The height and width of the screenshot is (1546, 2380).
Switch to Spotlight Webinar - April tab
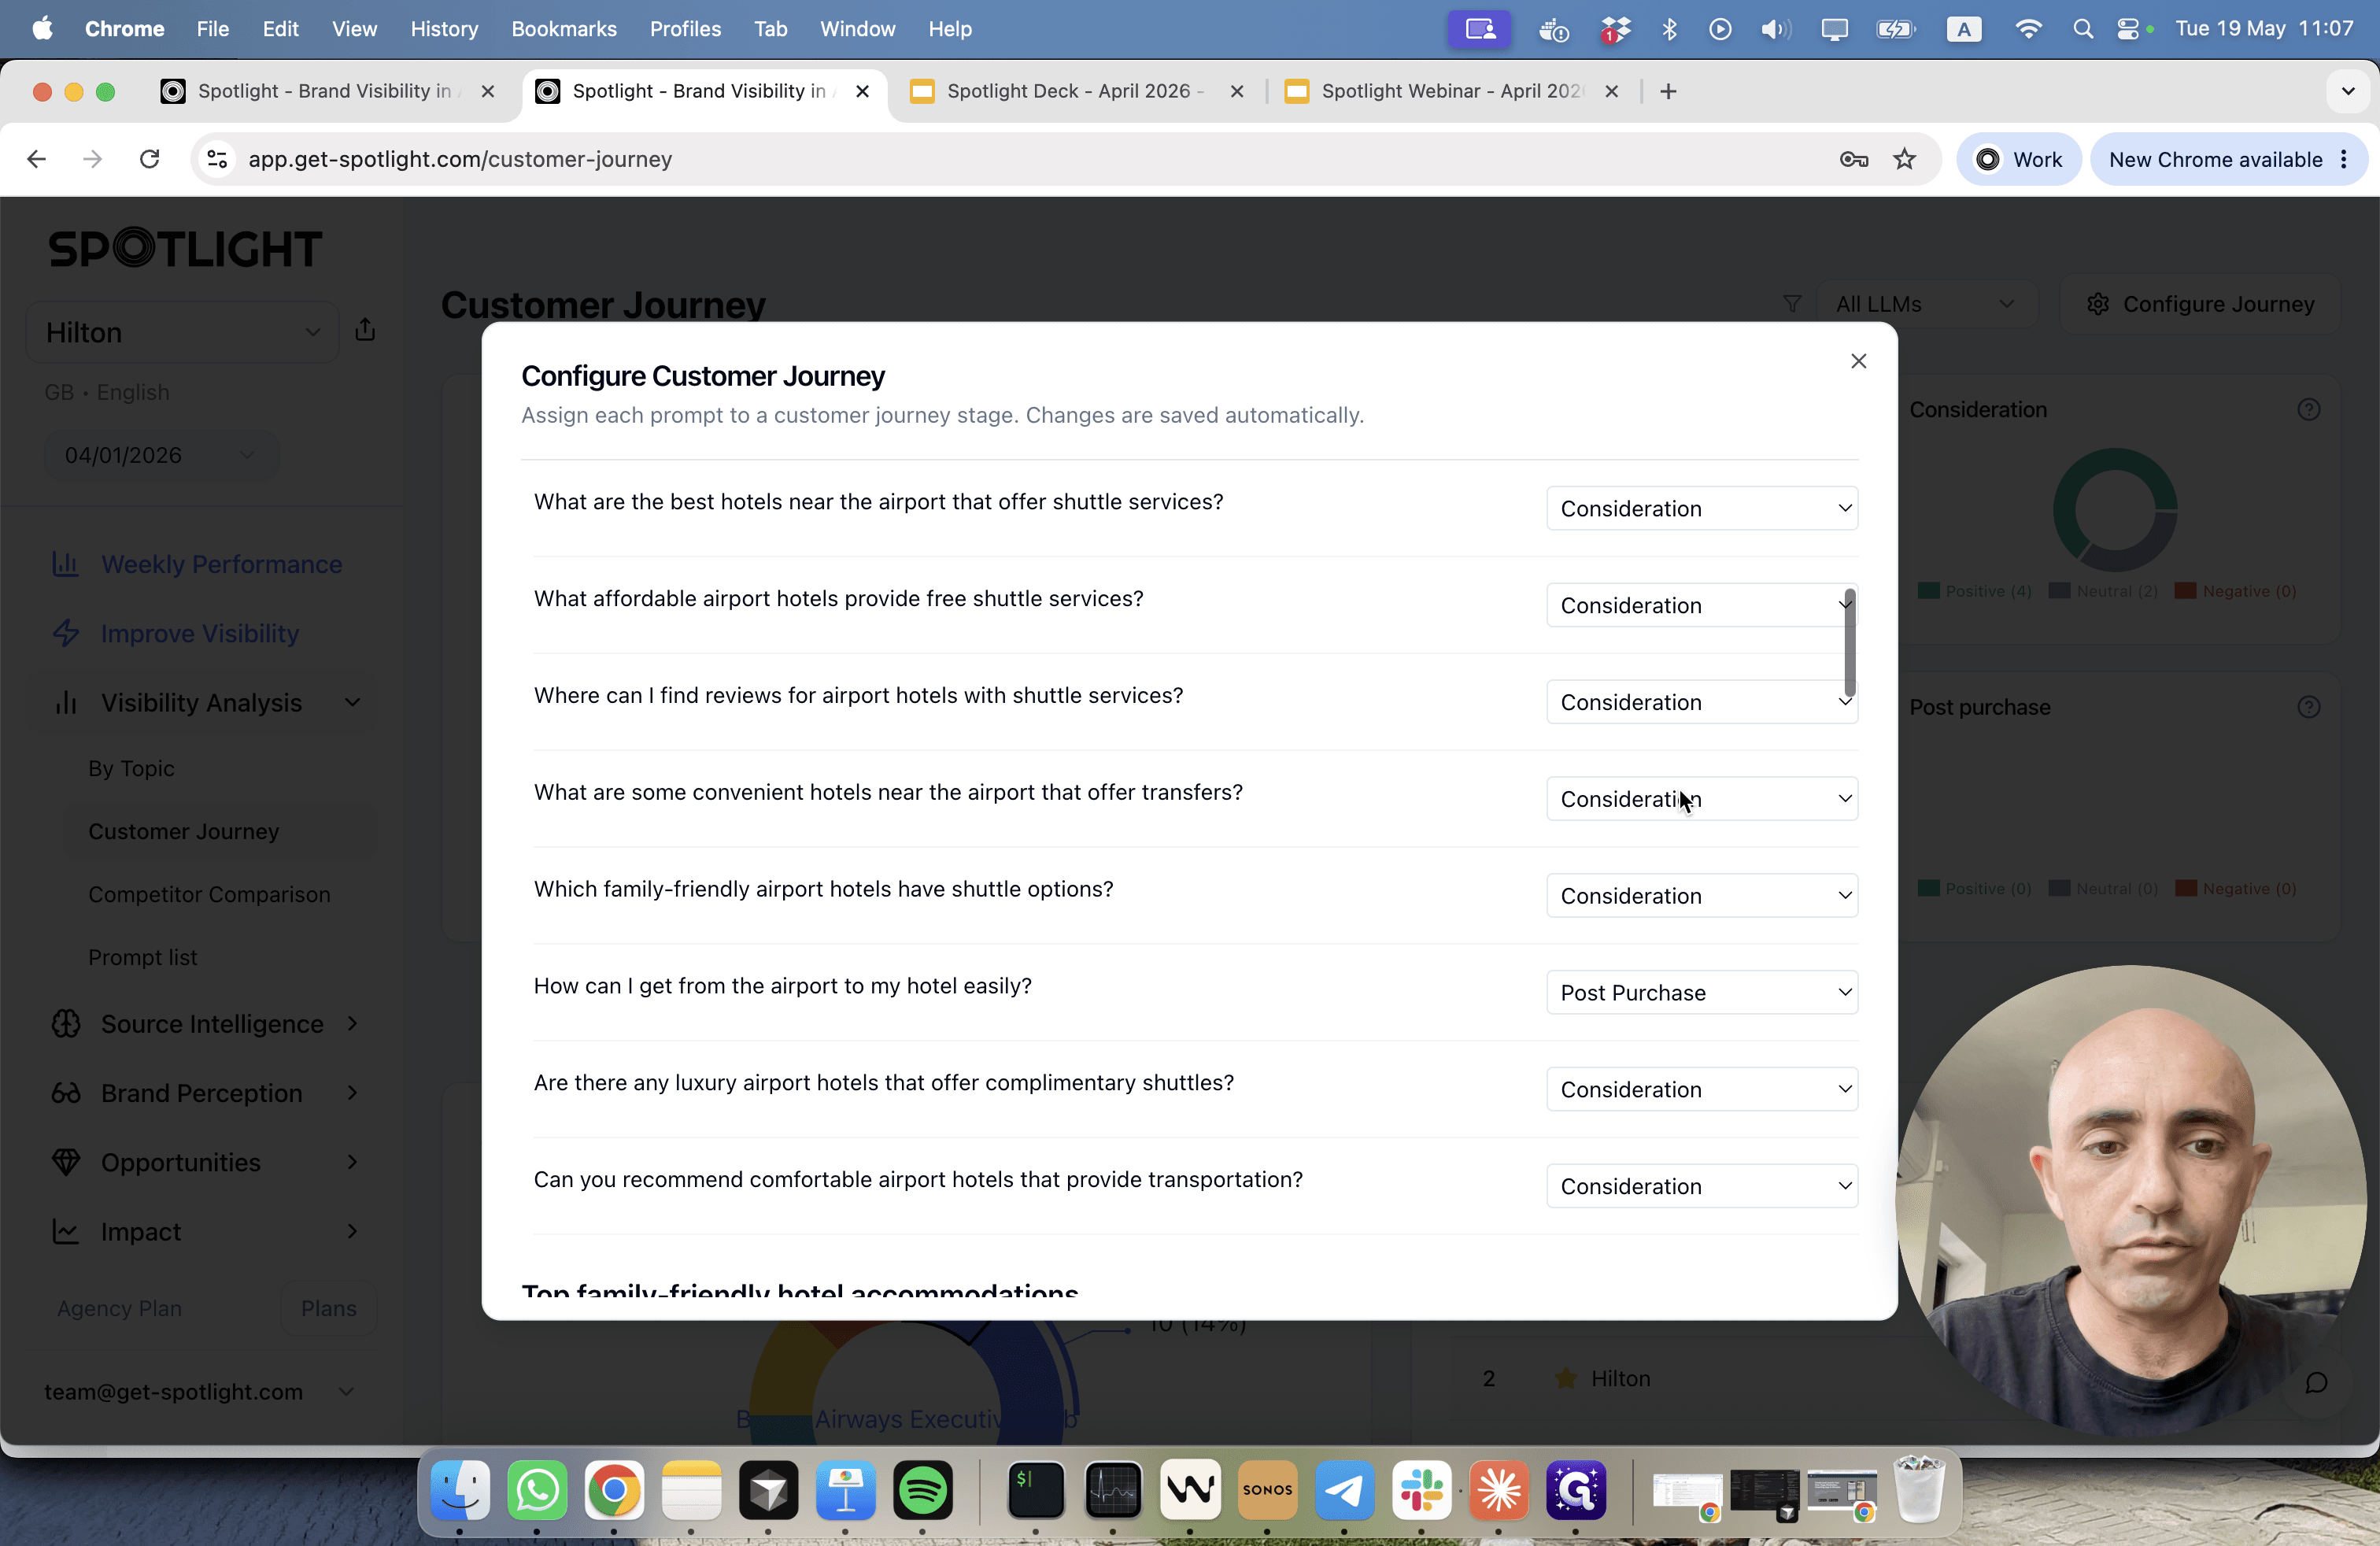point(1450,91)
